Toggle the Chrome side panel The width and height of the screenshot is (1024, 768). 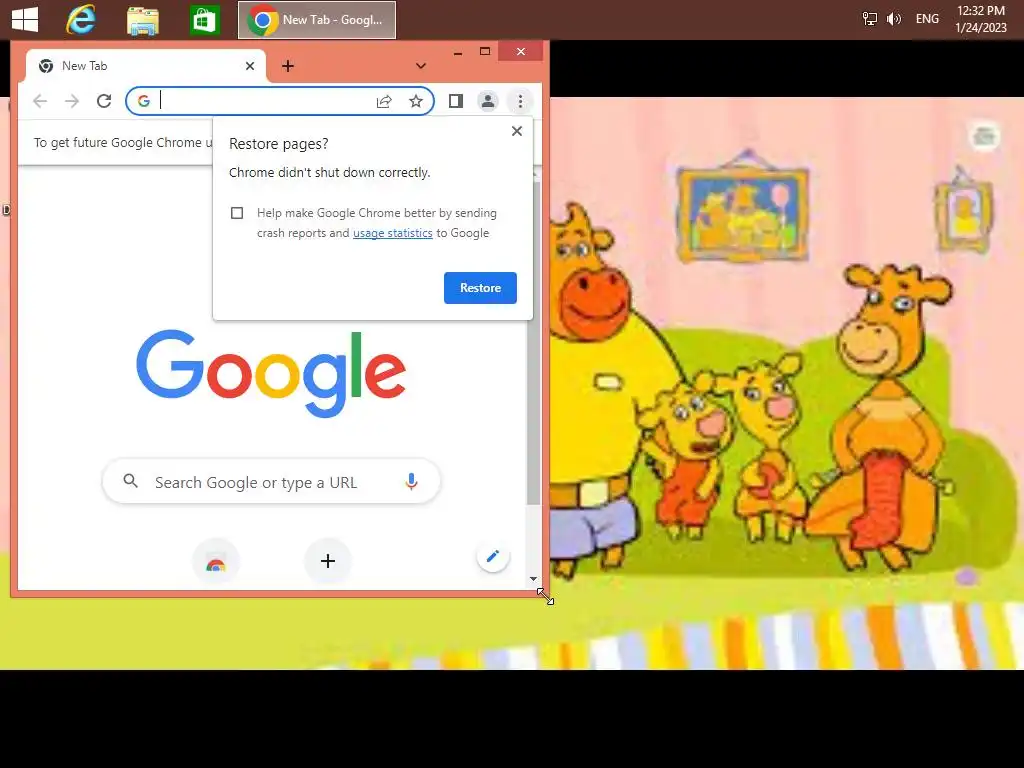[x=456, y=101]
